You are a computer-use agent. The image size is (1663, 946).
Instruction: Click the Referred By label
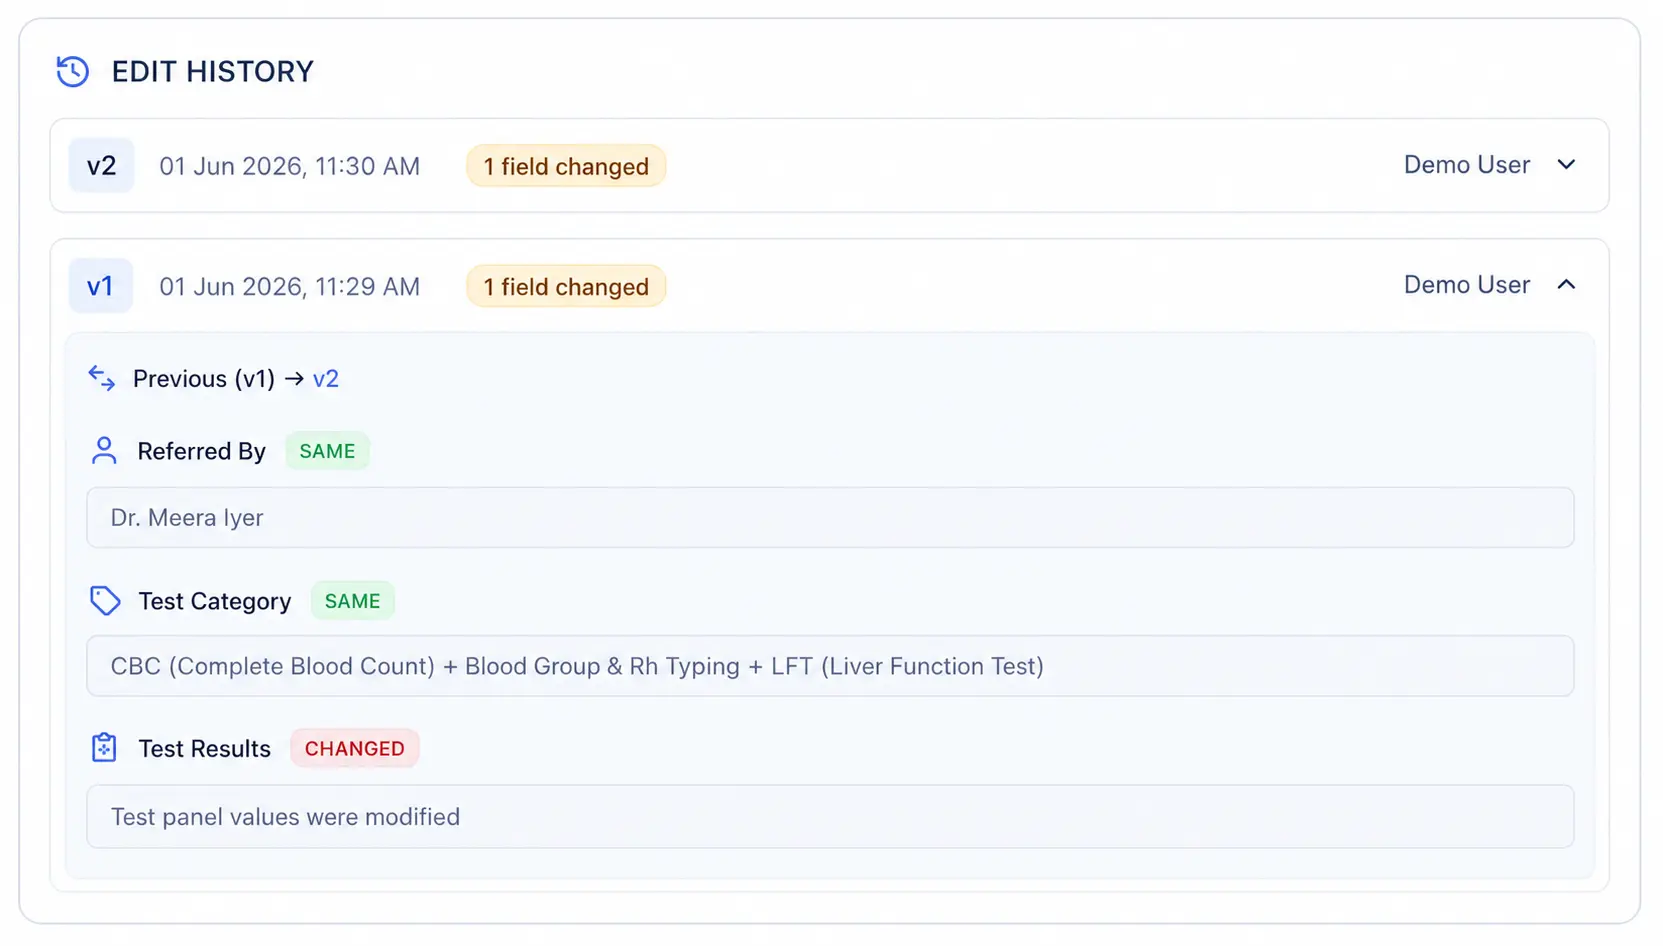(202, 451)
